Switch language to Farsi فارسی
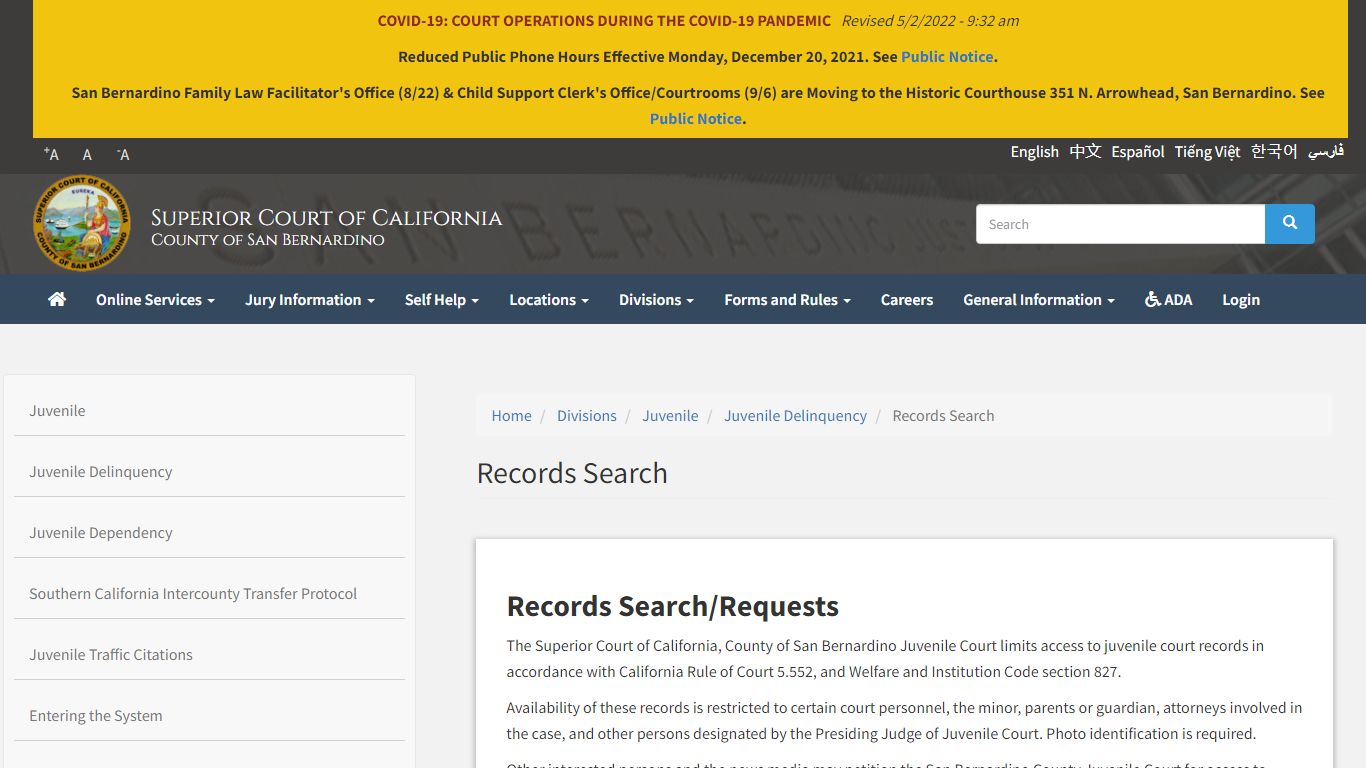Image resolution: width=1366 pixels, height=768 pixels. point(1326,152)
